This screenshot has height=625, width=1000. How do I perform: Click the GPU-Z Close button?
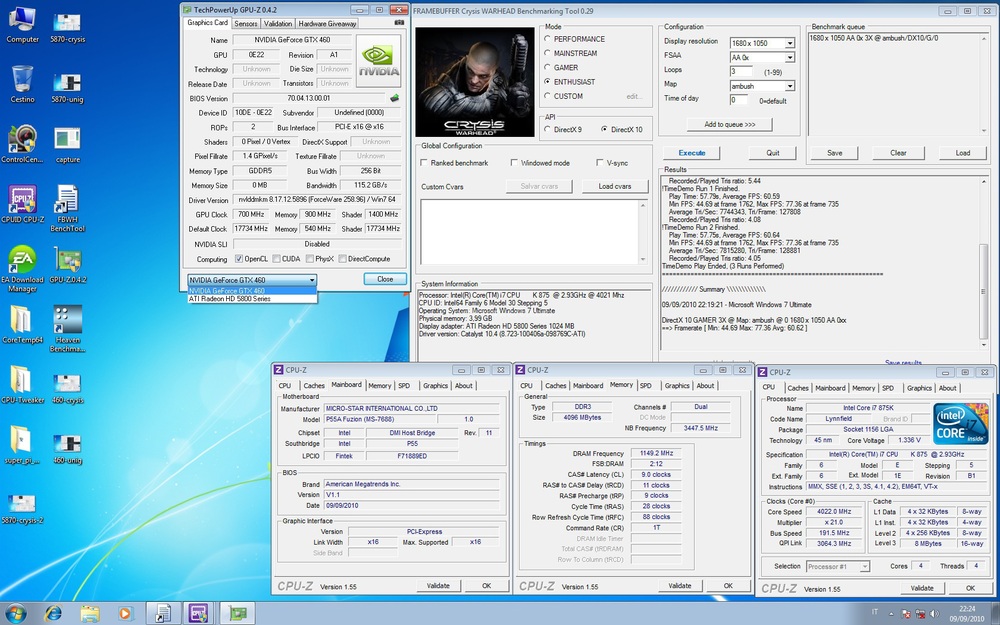click(385, 279)
